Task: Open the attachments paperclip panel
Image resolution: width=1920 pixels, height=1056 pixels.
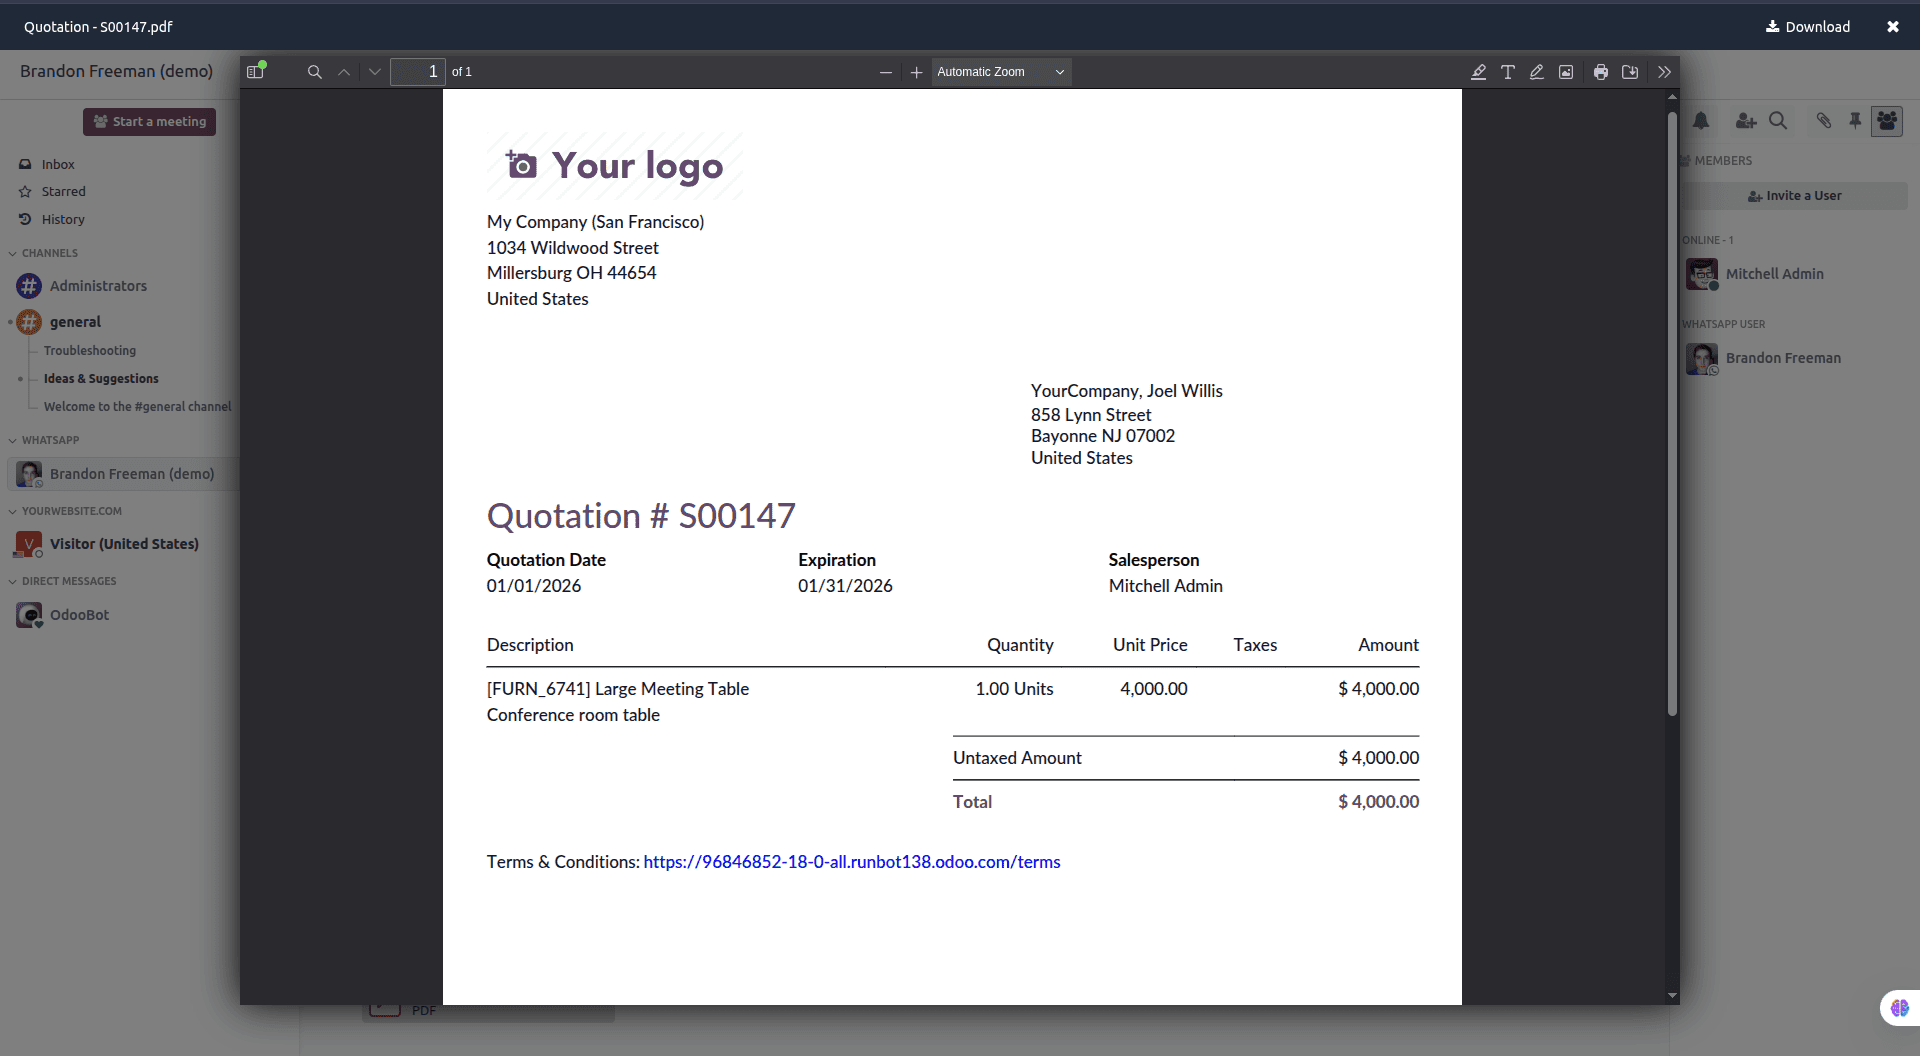Action: pyautogui.click(x=1823, y=120)
